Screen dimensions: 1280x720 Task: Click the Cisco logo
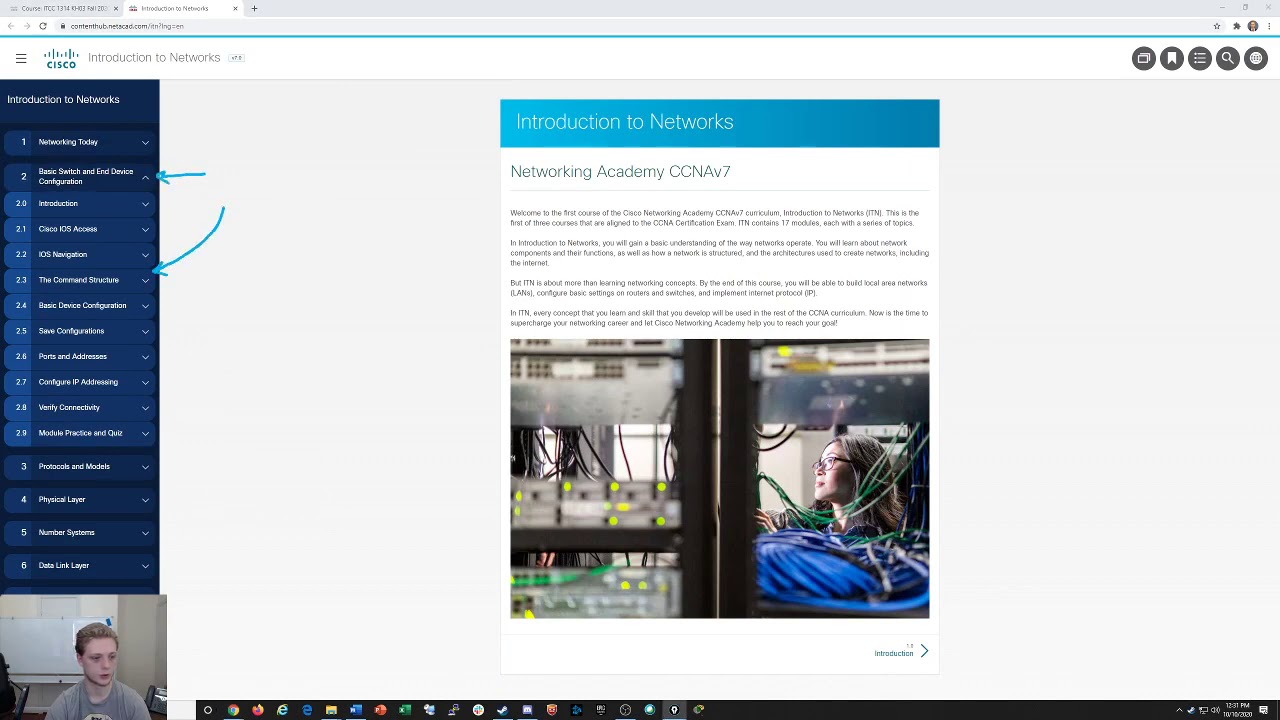61,58
